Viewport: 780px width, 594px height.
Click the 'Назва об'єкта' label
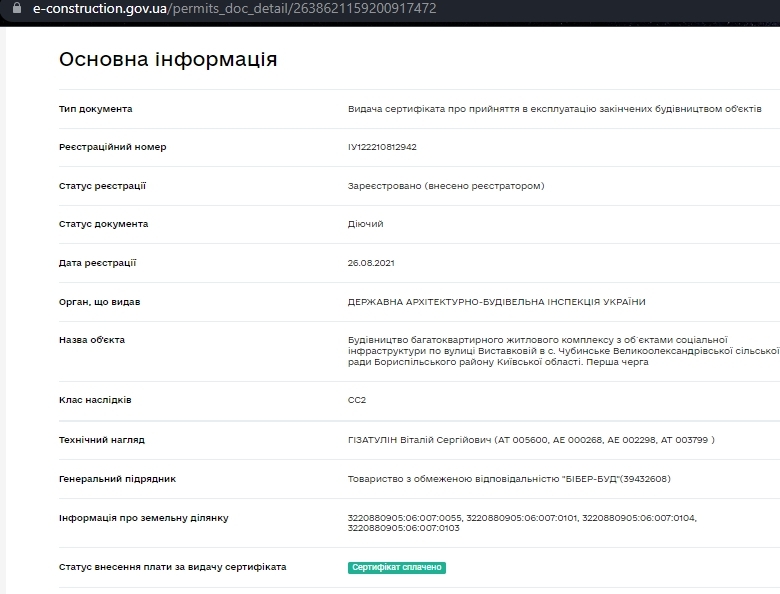[92, 340]
